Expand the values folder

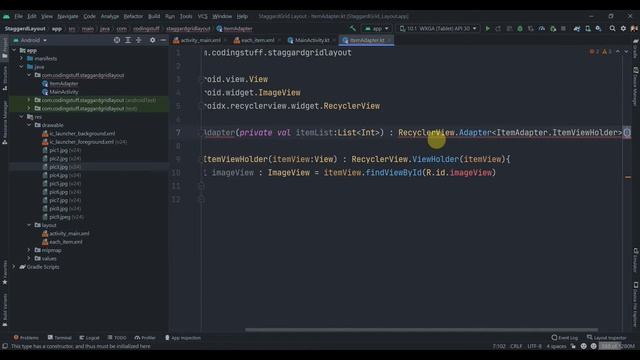[29, 258]
